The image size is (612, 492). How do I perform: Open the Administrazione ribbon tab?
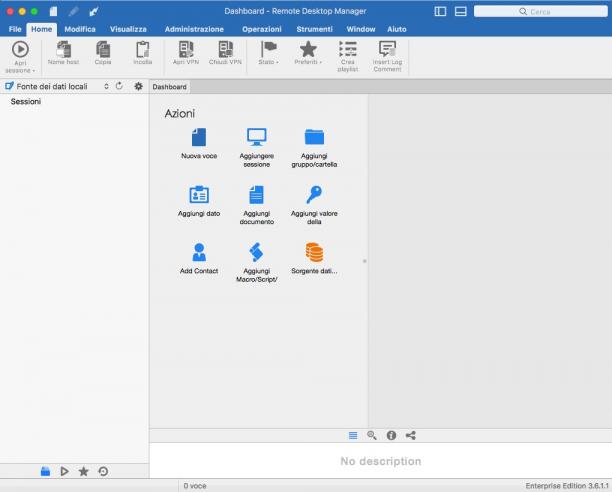coord(194,29)
